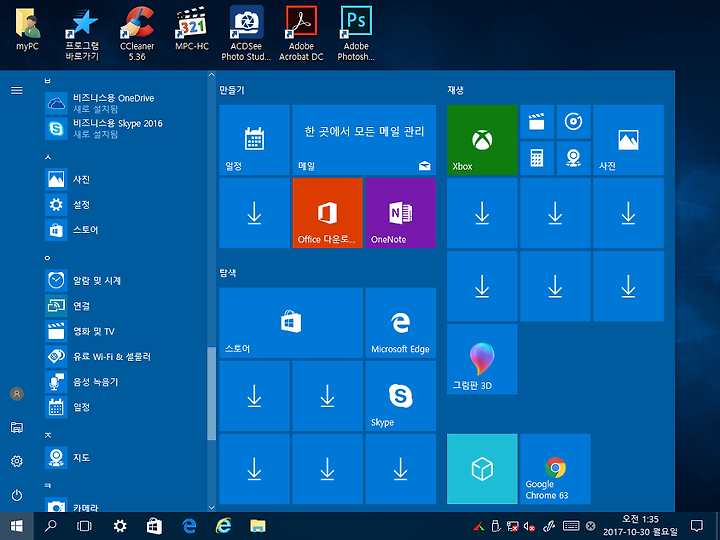Click the 재생 group header
Viewport: 720px width, 540px height.
[x=456, y=90]
